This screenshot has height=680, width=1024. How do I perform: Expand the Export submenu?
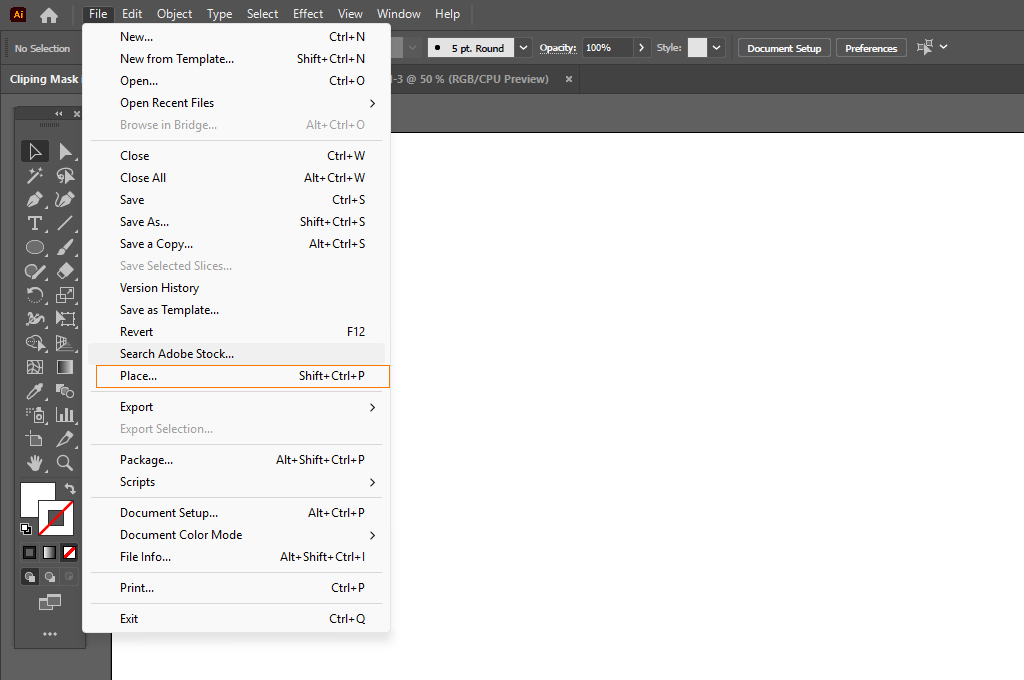click(372, 408)
